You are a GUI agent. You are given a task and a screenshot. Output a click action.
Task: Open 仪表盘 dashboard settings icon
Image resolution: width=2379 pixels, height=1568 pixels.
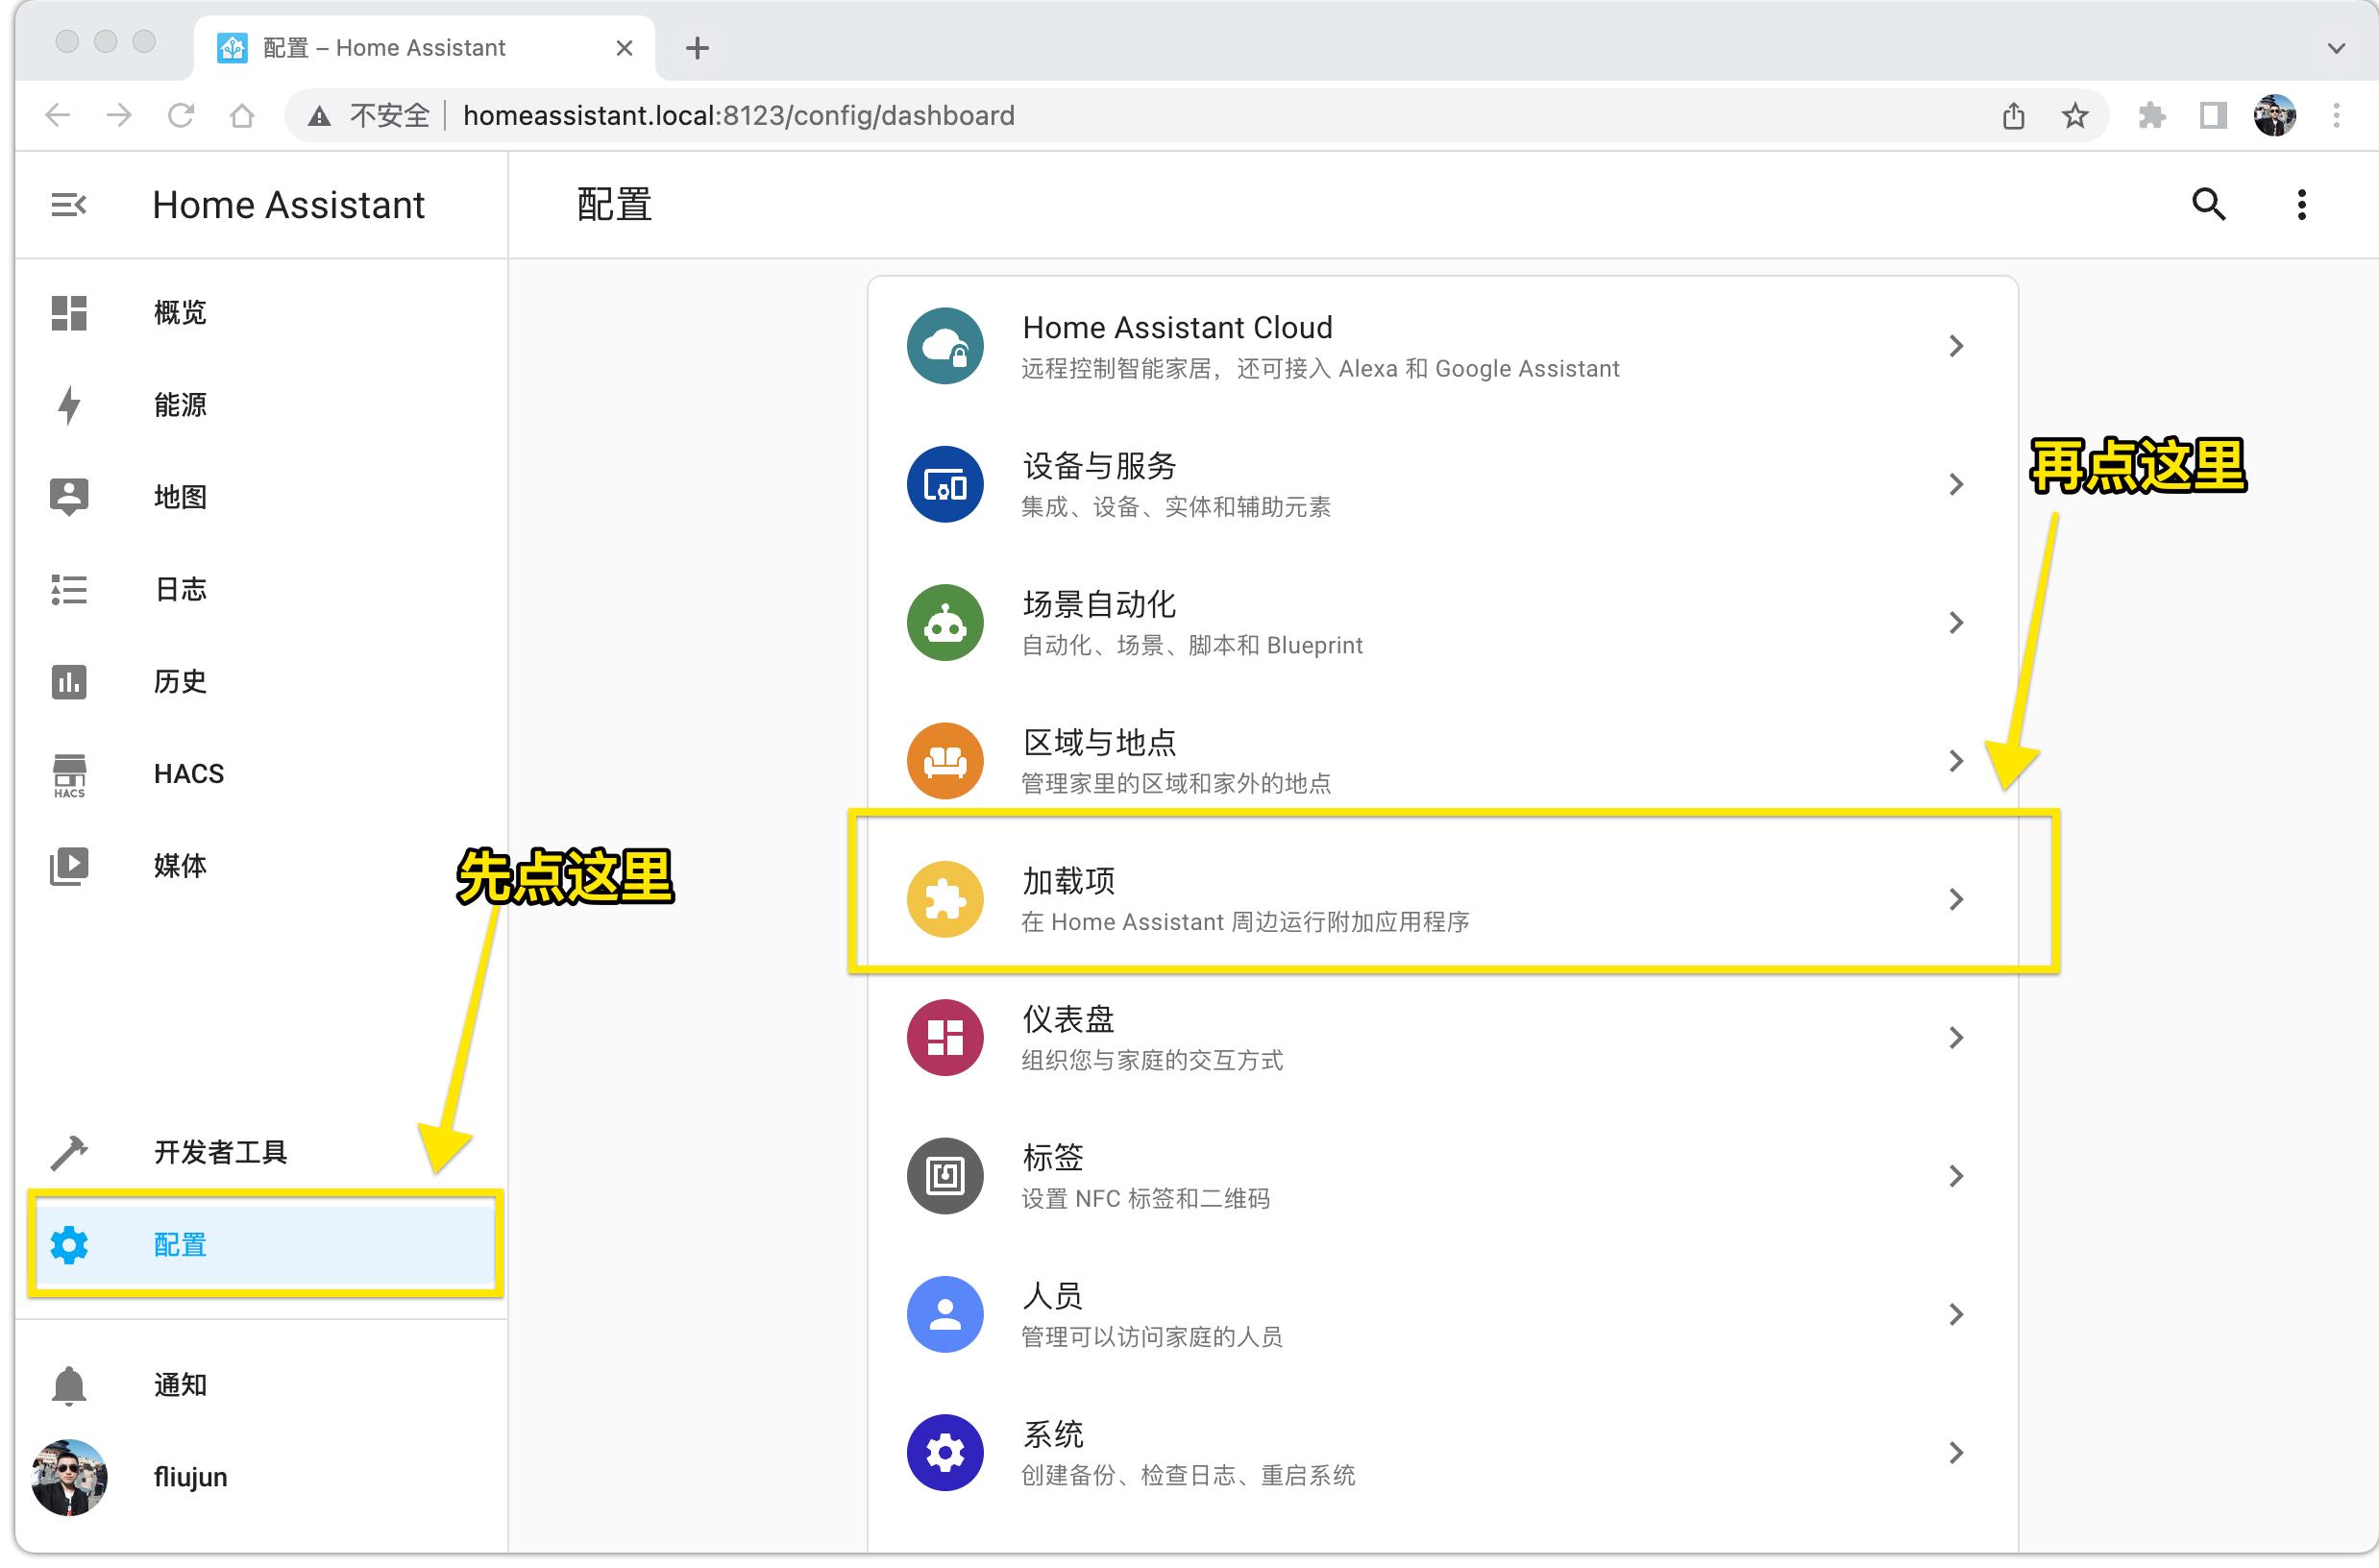(x=944, y=1037)
